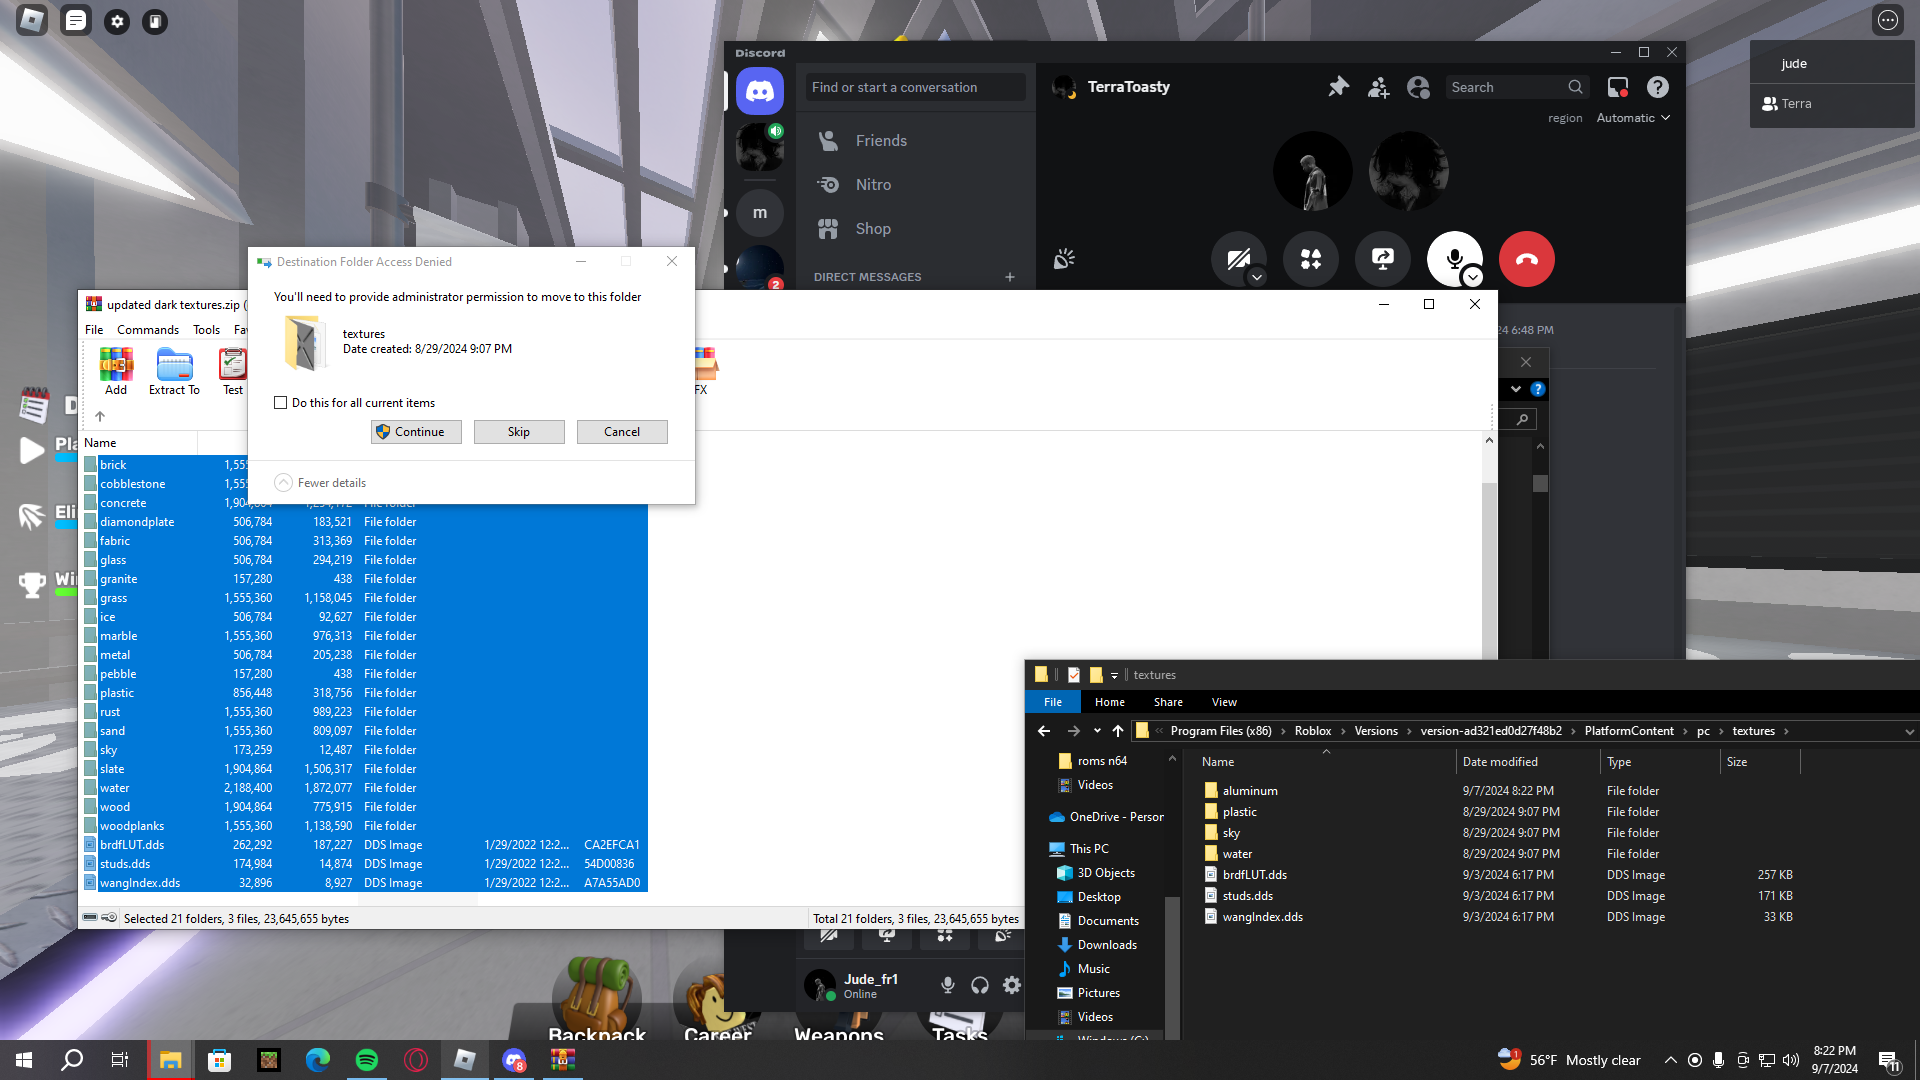
Task: Click the Discord home icon
Action: (760, 91)
